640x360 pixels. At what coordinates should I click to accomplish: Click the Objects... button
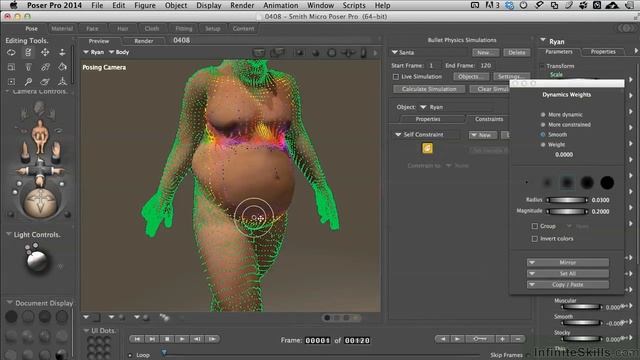pyautogui.click(x=471, y=77)
